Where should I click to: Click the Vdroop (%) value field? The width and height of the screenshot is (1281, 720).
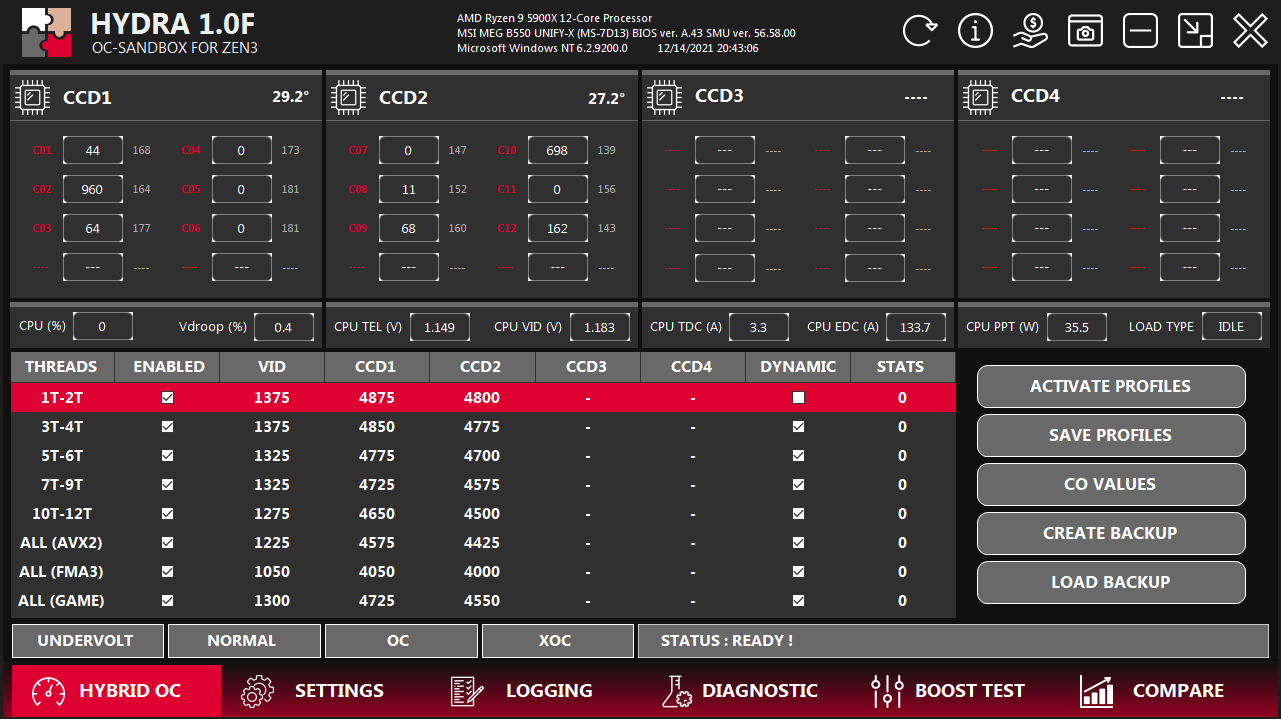pyautogui.click(x=284, y=327)
